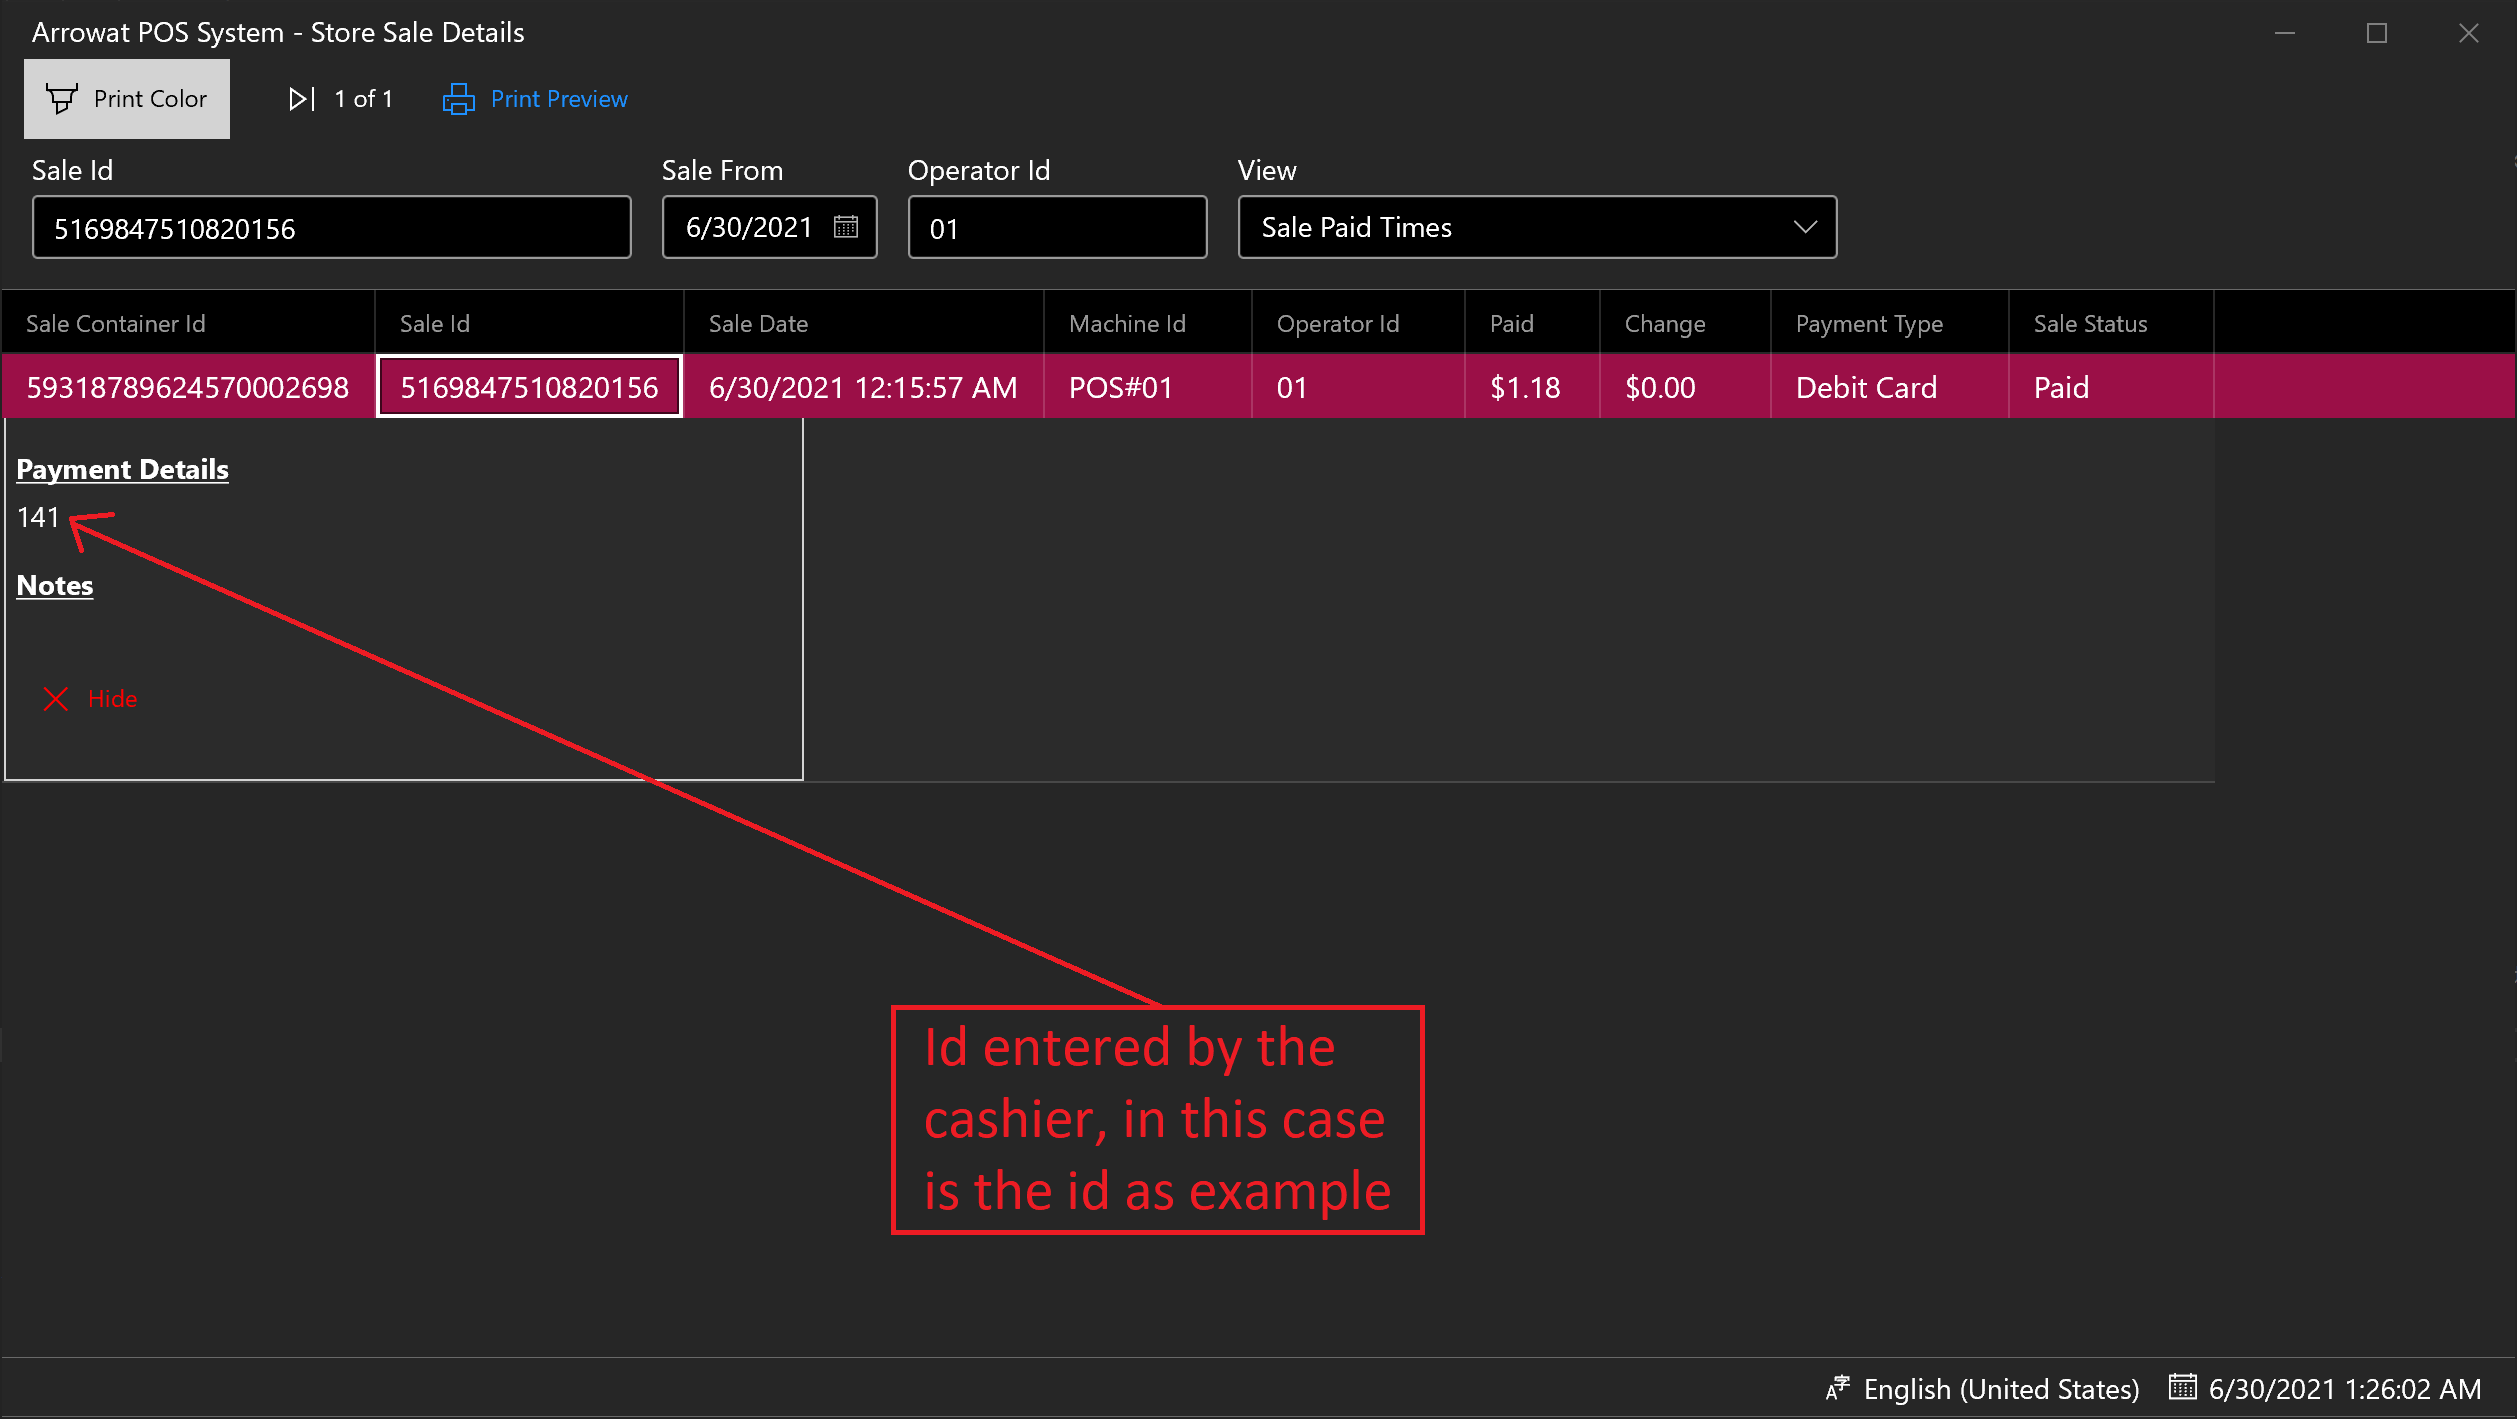
Task: Click the Hide close icon in payment panel
Action: pos(55,698)
